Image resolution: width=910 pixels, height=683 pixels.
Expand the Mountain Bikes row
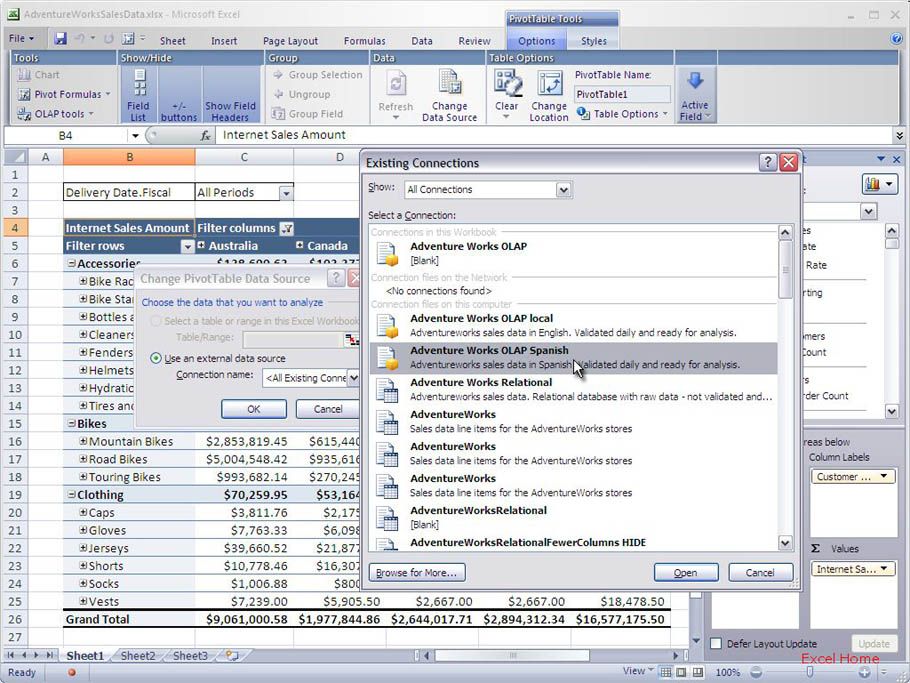coord(83,441)
